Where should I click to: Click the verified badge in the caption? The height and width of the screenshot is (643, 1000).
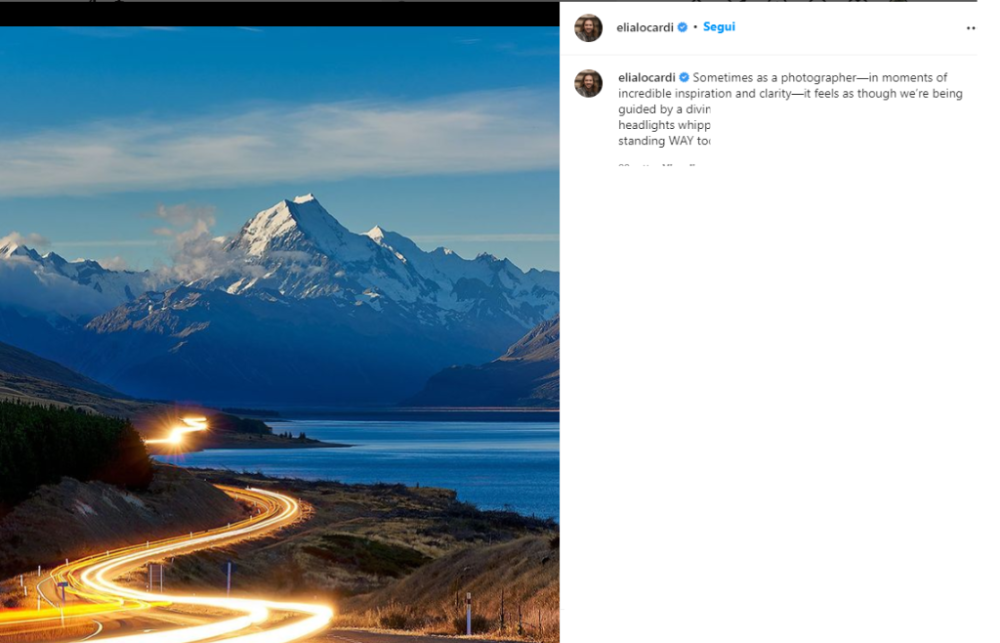tap(684, 77)
